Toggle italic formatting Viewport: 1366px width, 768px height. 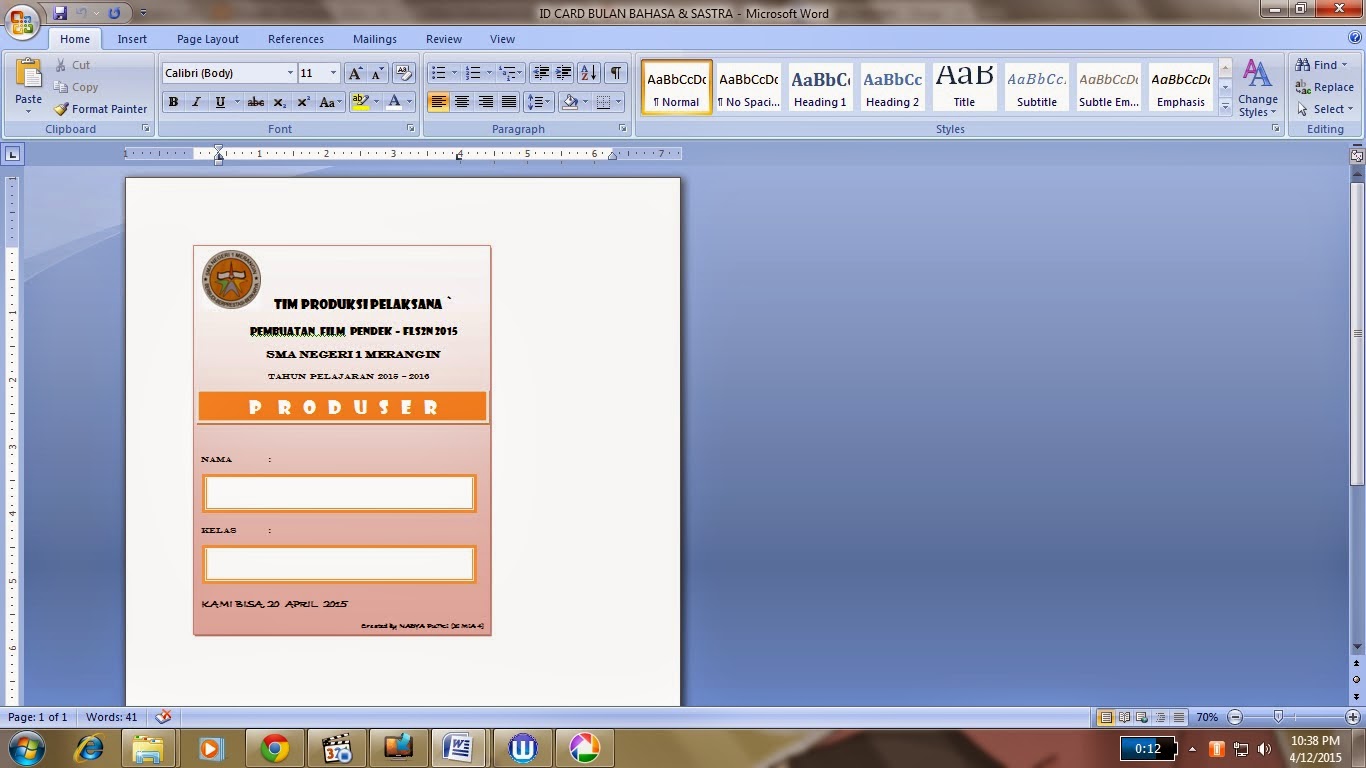tap(196, 102)
